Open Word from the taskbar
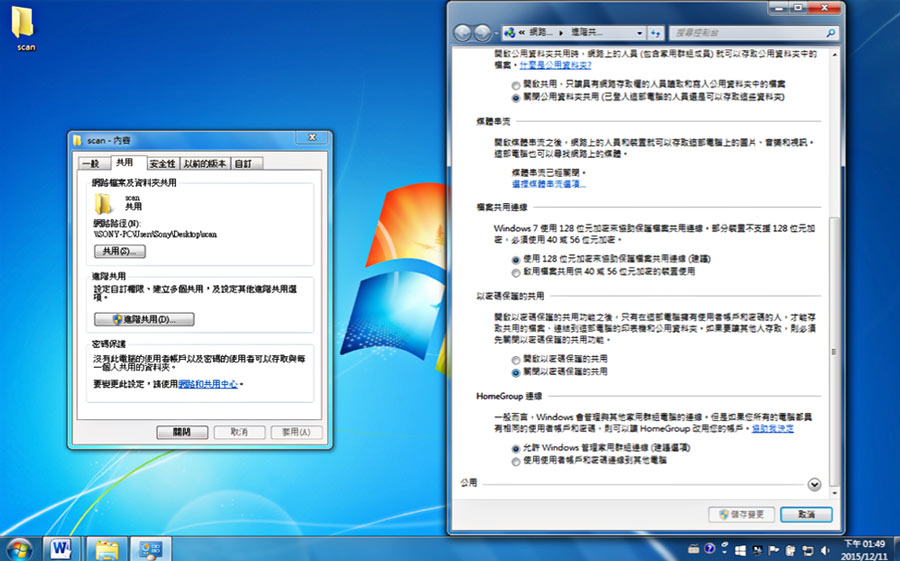Image resolution: width=900 pixels, height=561 pixels. click(x=61, y=549)
